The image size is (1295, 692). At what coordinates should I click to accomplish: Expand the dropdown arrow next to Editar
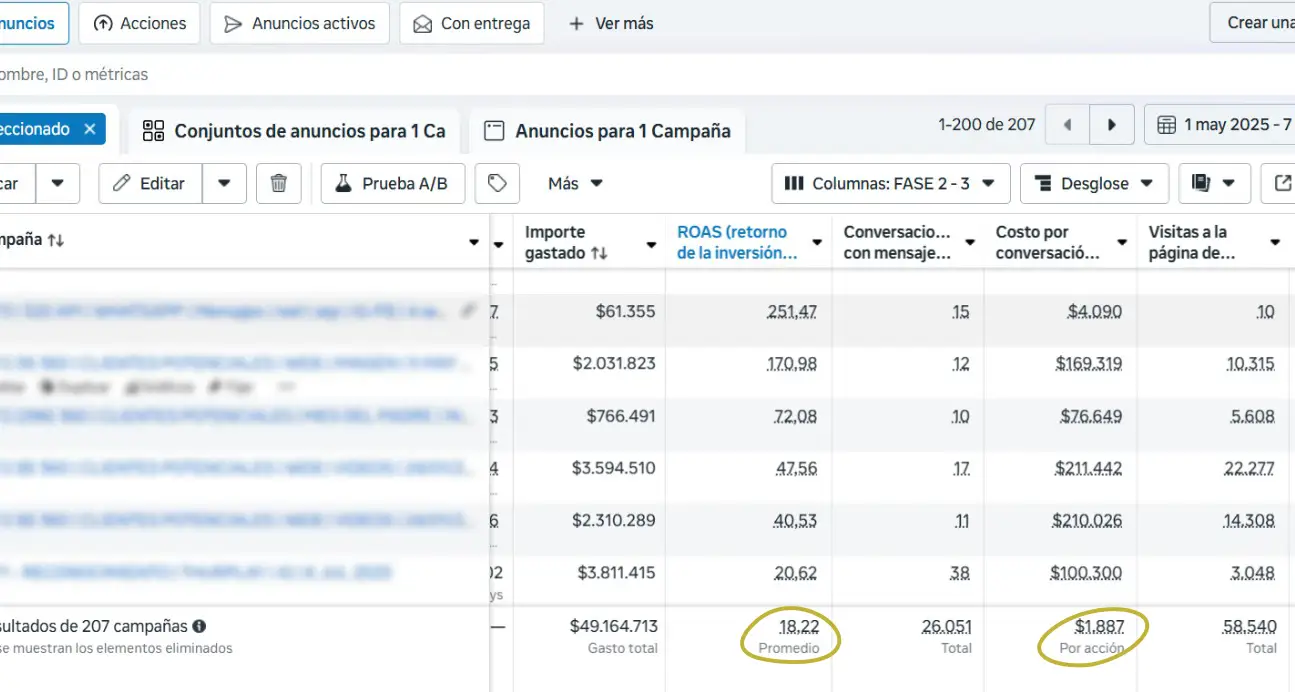[x=224, y=183]
